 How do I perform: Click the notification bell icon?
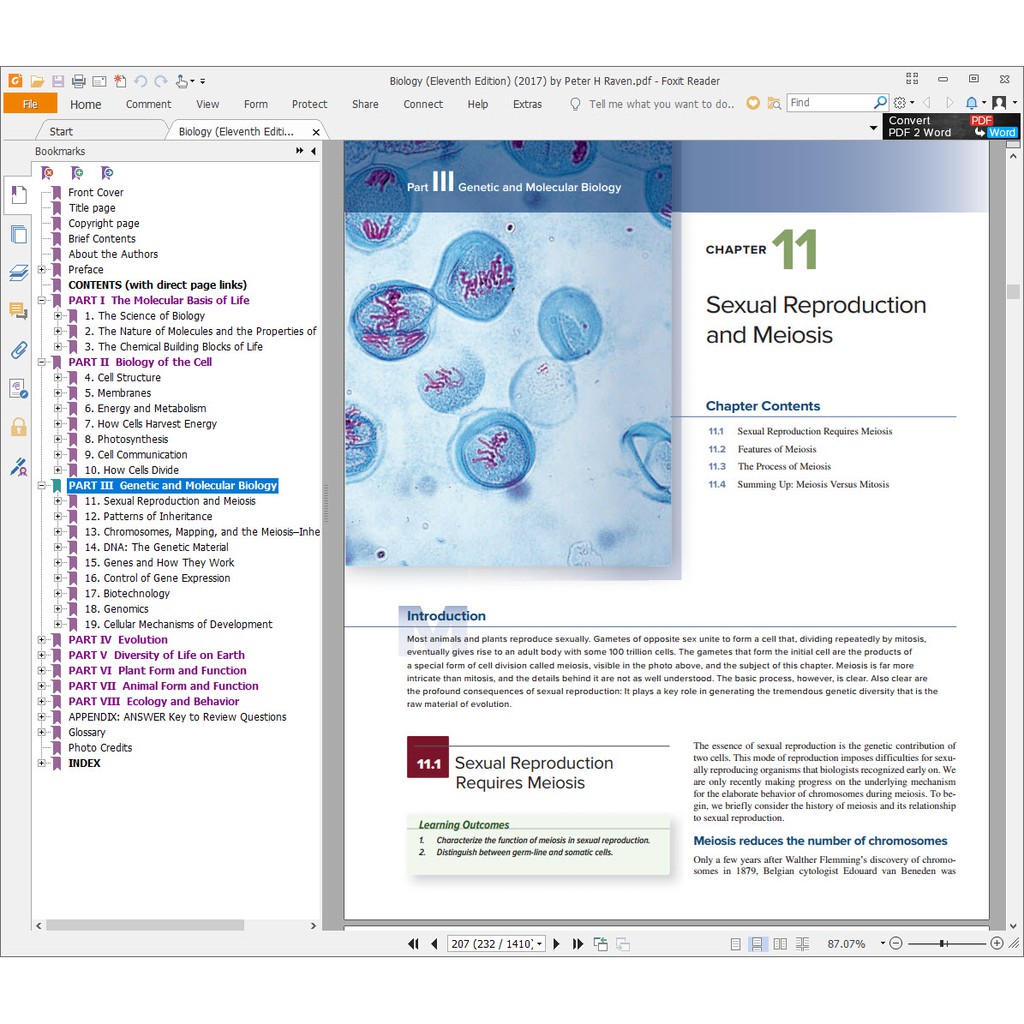click(x=970, y=103)
